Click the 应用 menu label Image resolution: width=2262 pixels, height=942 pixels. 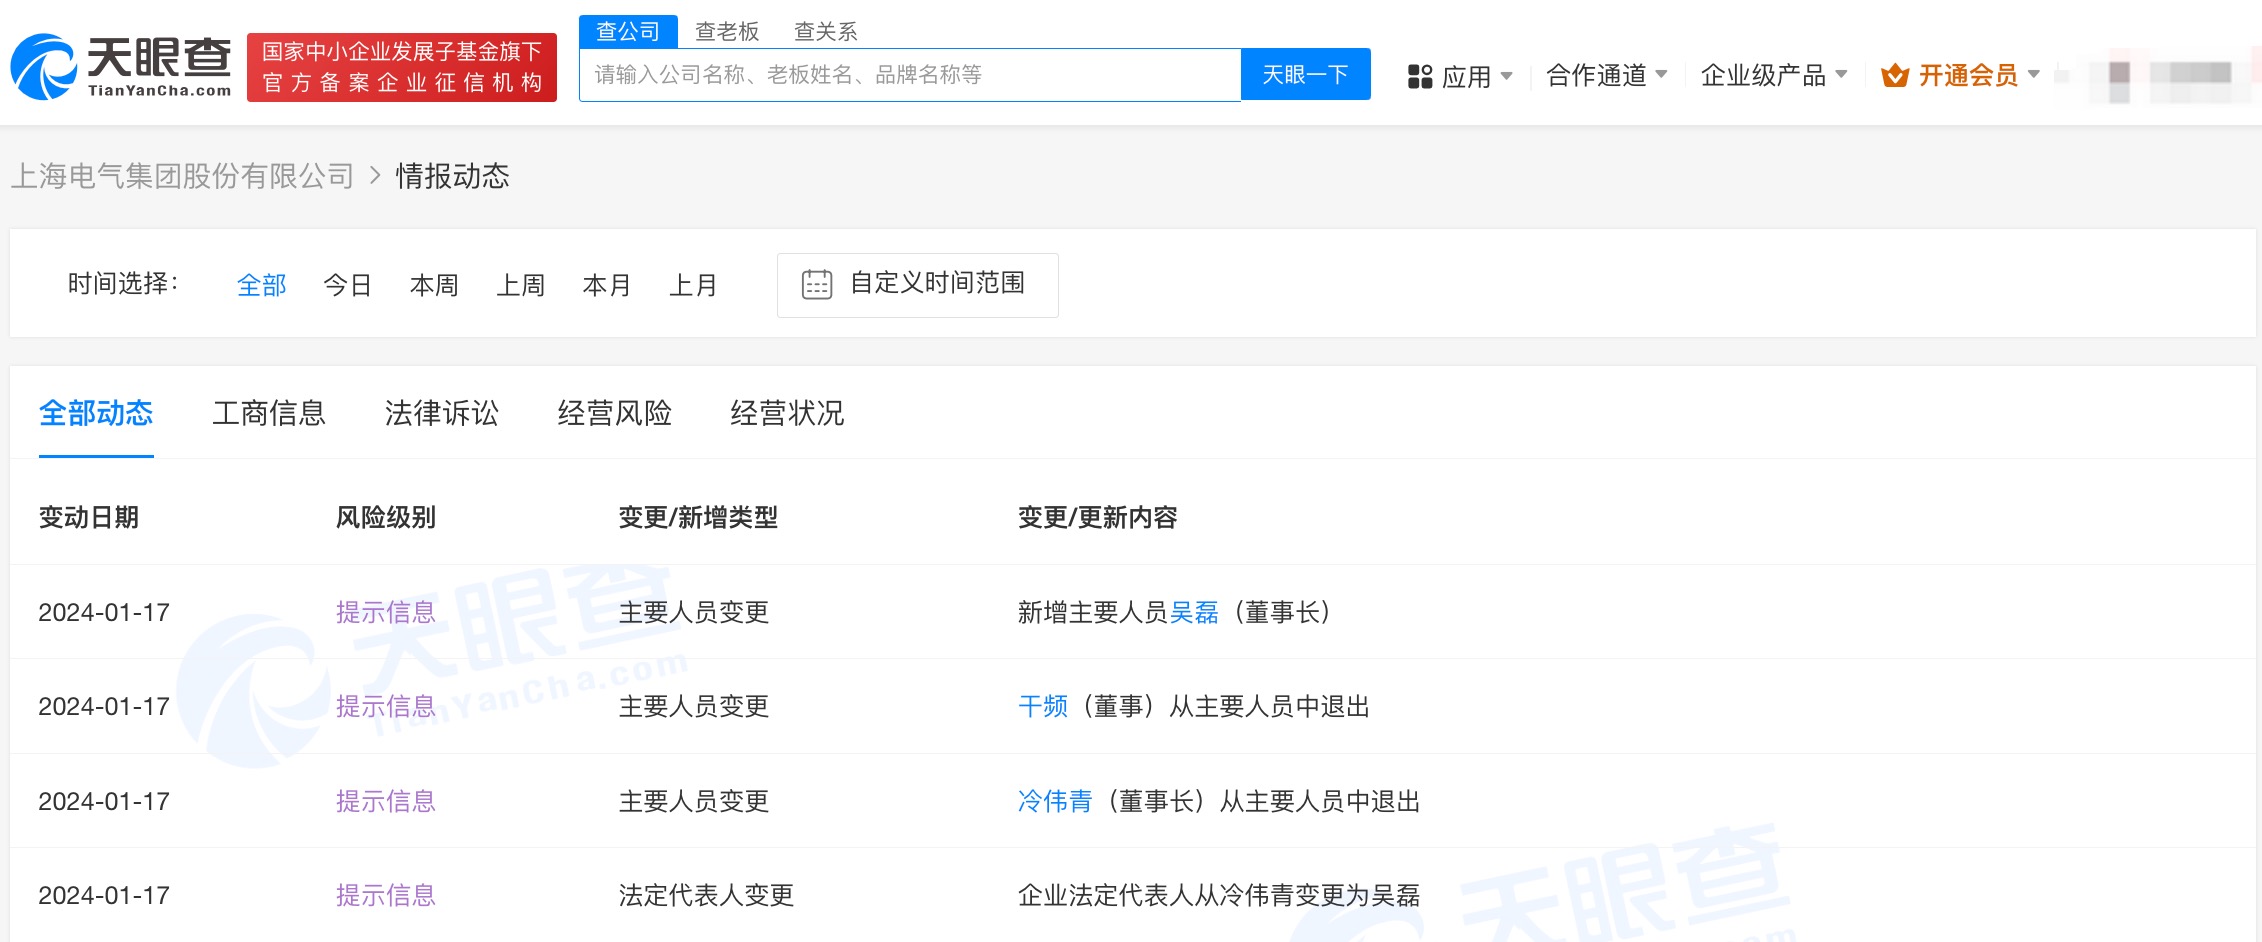pos(1466,77)
